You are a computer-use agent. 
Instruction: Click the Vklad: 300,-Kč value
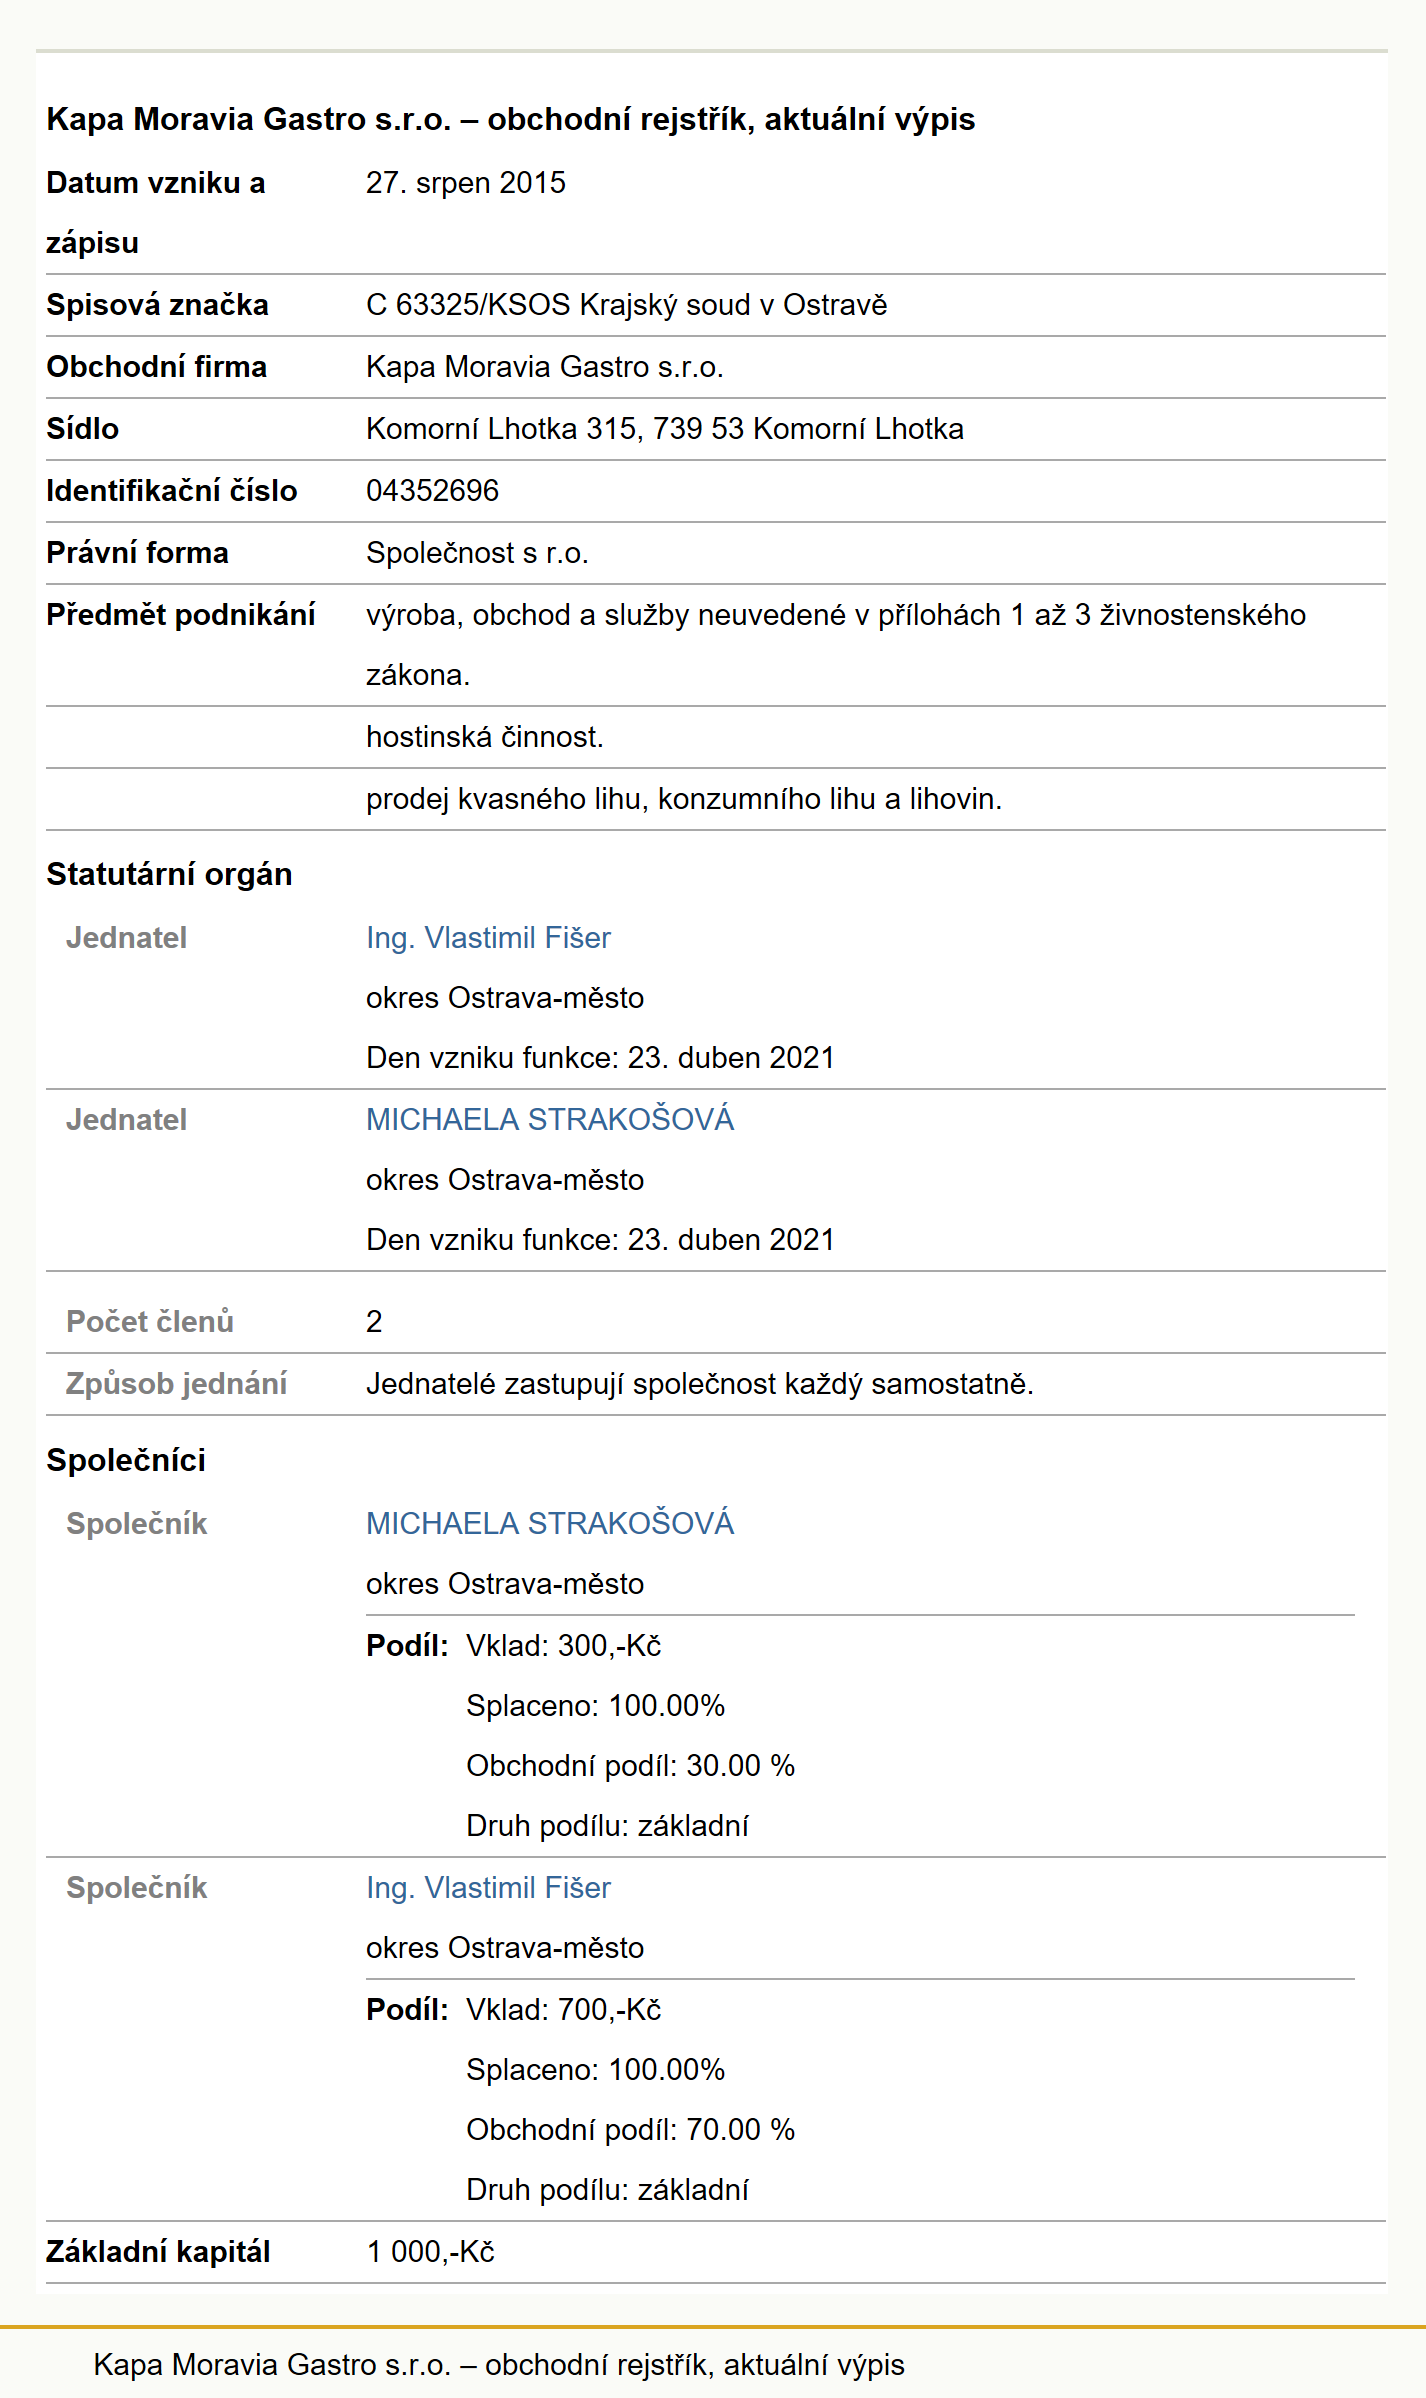click(564, 1646)
